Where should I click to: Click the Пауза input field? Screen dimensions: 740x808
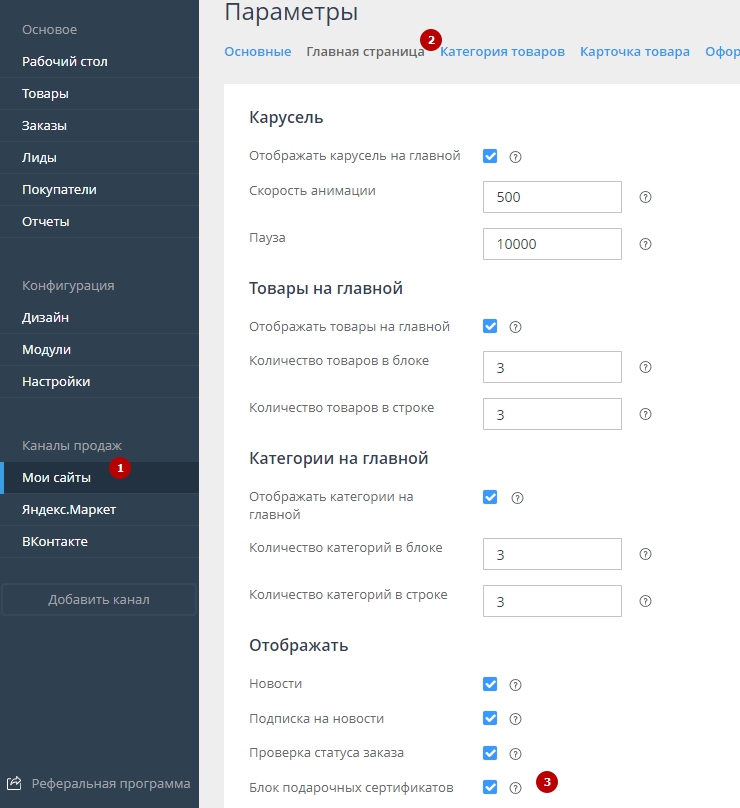click(552, 244)
